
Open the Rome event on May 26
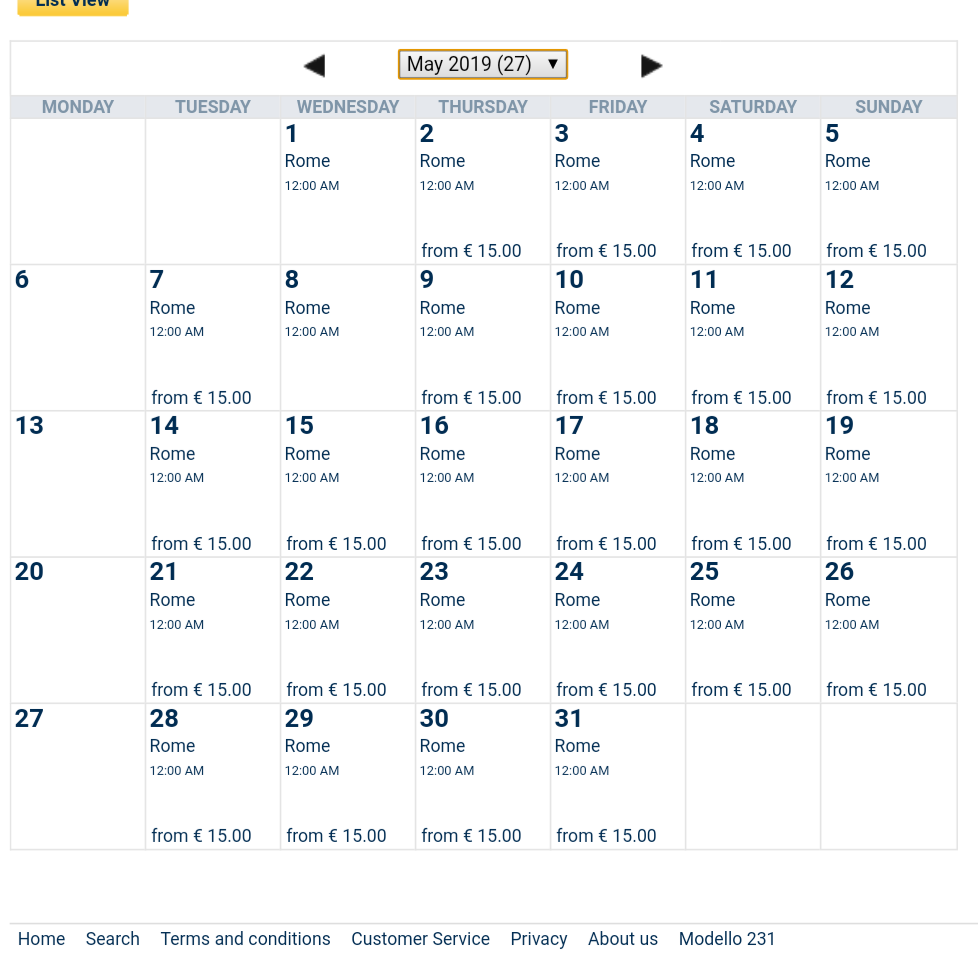click(847, 600)
